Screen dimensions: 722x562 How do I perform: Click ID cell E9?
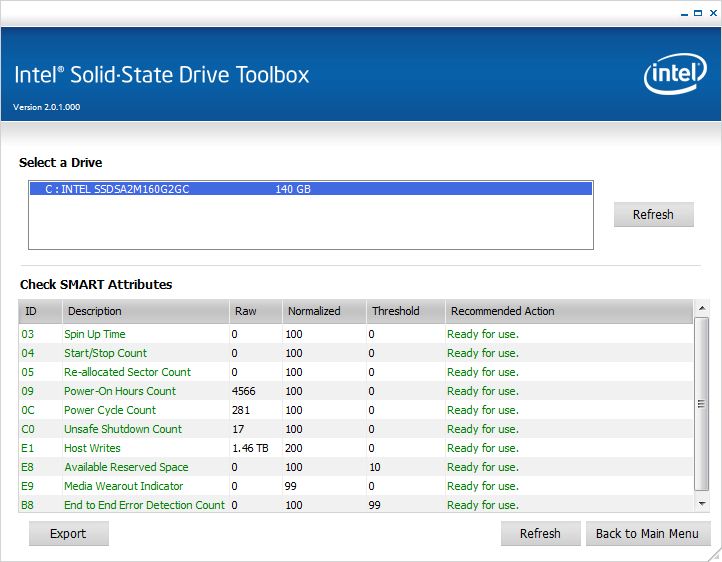pyautogui.click(x=27, y=486)
